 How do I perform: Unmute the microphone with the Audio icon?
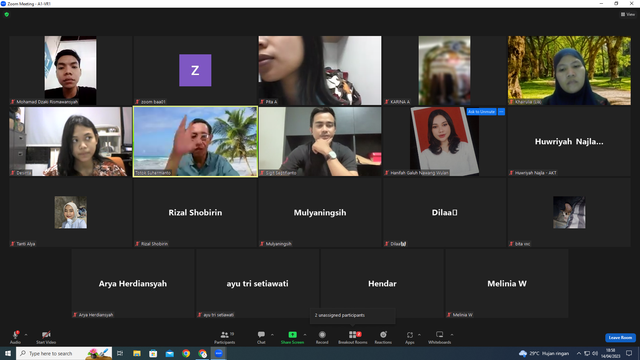(x=15, y=337)
